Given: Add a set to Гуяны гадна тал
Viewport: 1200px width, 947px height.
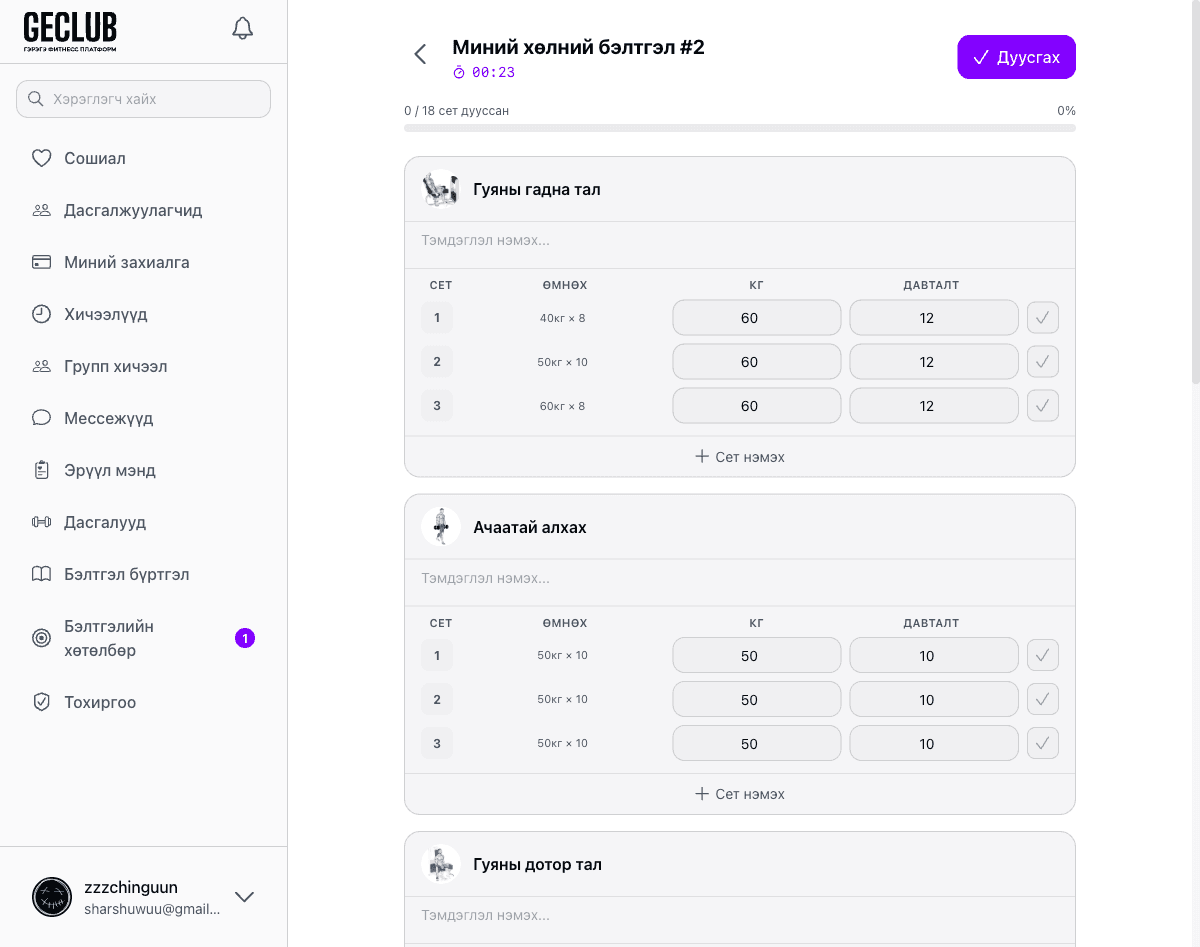Looking at the screenshot, I should coord(740,457).
